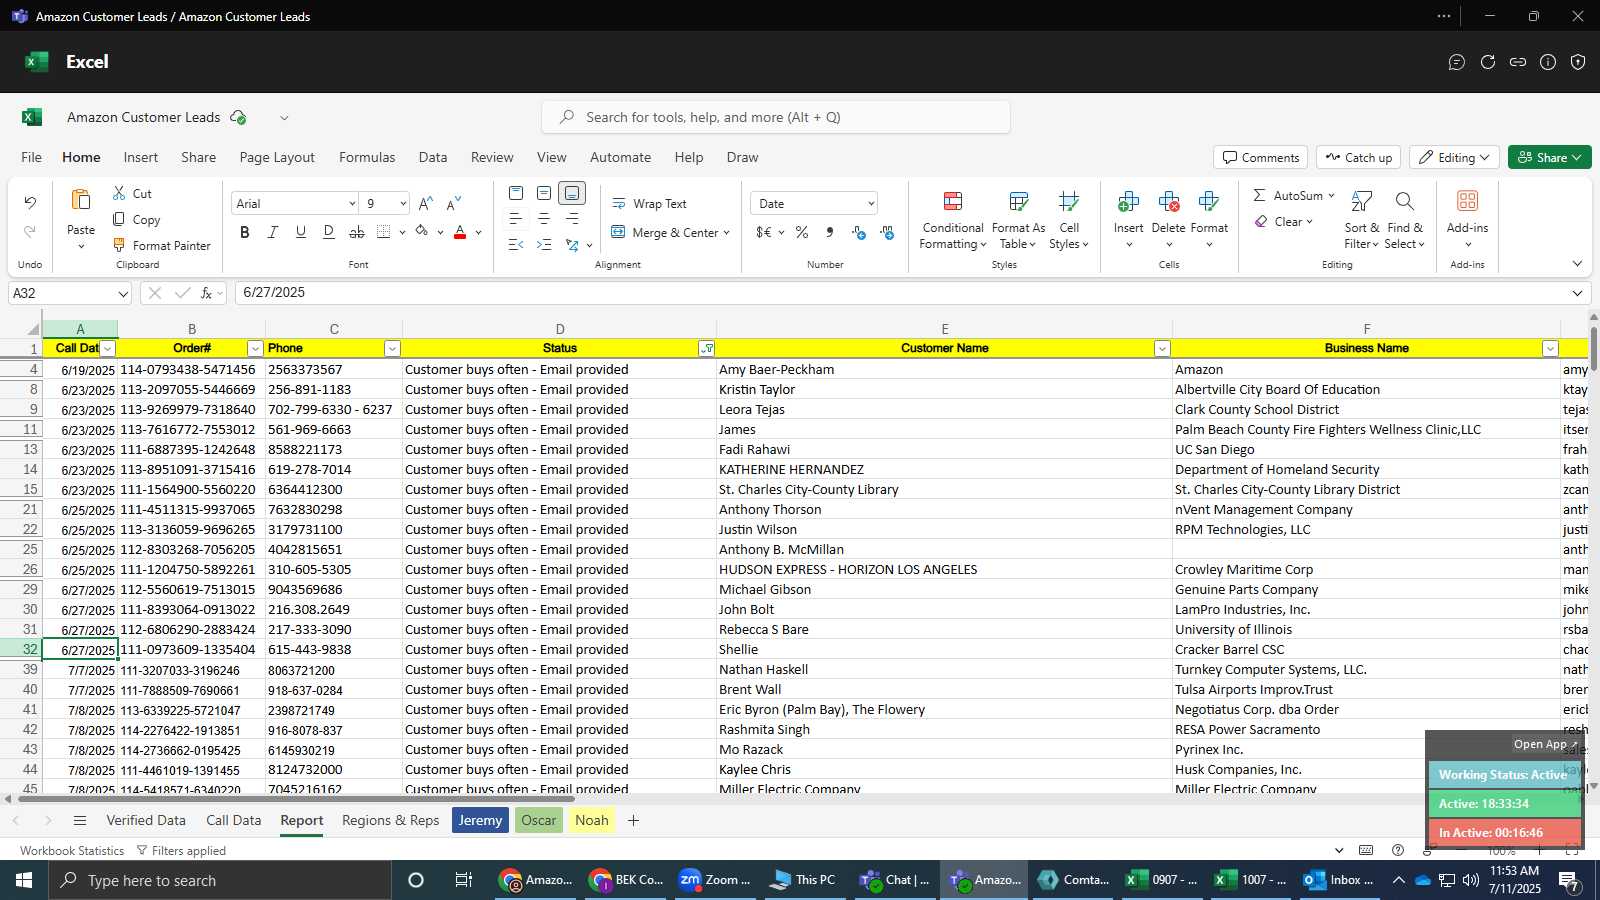Open the Data ribbon tab
The height and width of the screenshot is (900, 1600).
[433, 157]
